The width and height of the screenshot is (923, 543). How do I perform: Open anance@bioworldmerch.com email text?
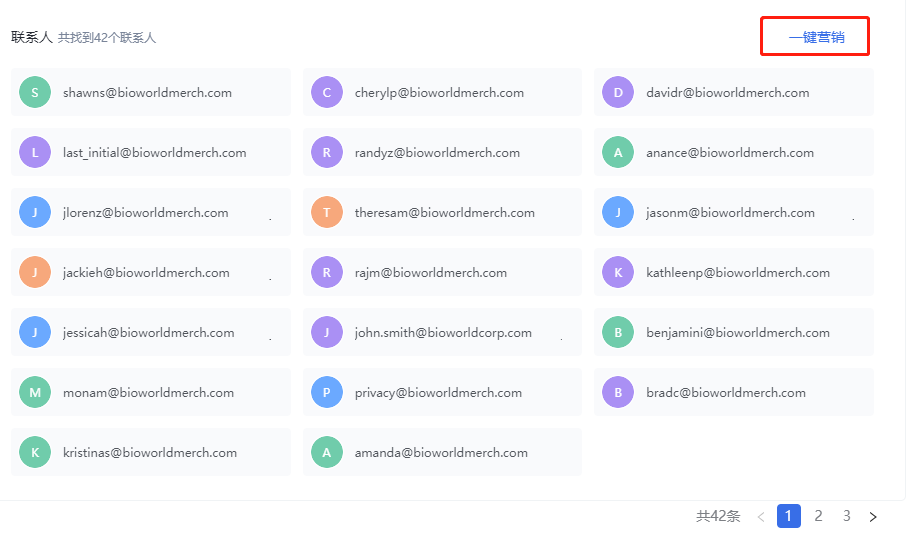click(x=730, y=153)
